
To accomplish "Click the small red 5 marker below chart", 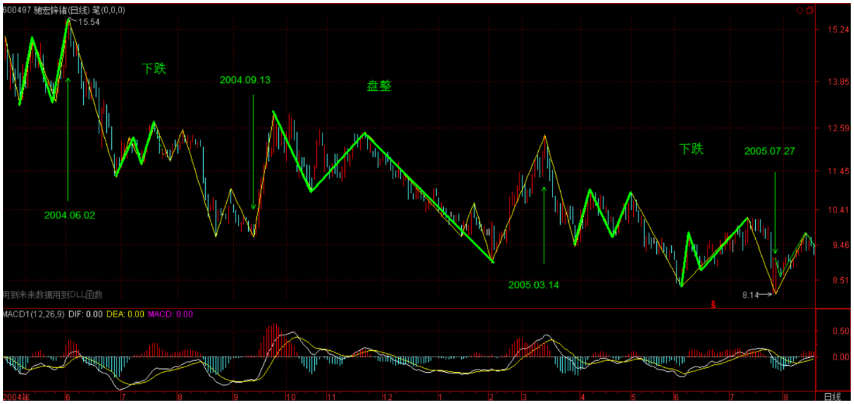I will pos(713,303).
